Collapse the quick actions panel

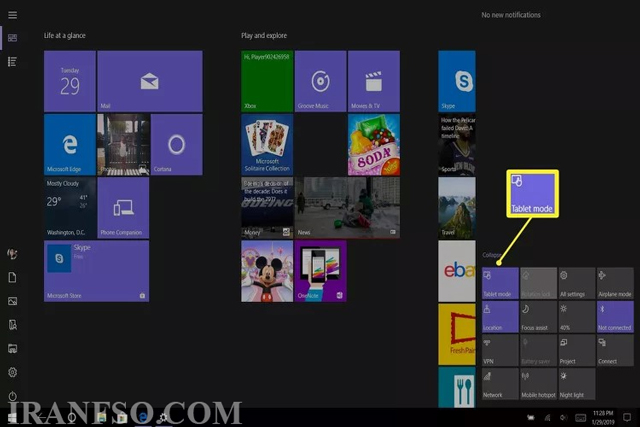click(491, 255)
